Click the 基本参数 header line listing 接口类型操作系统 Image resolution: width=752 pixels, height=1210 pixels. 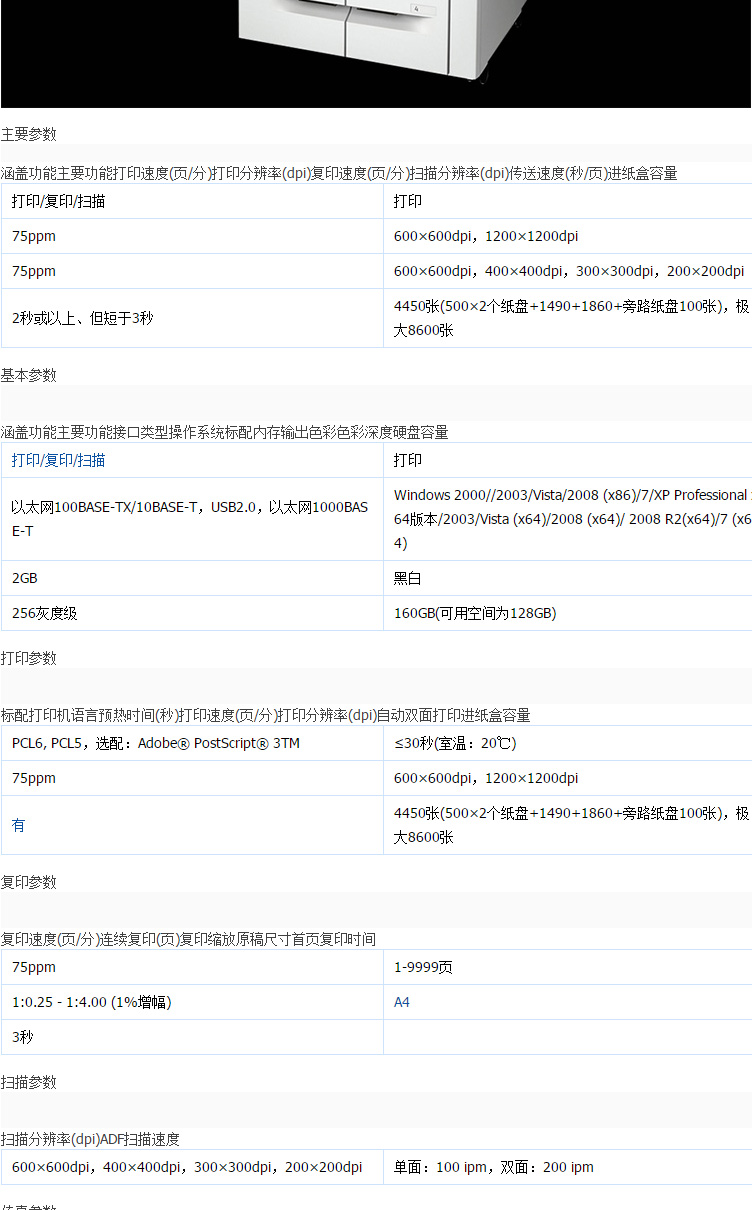[x=224, y=432]
